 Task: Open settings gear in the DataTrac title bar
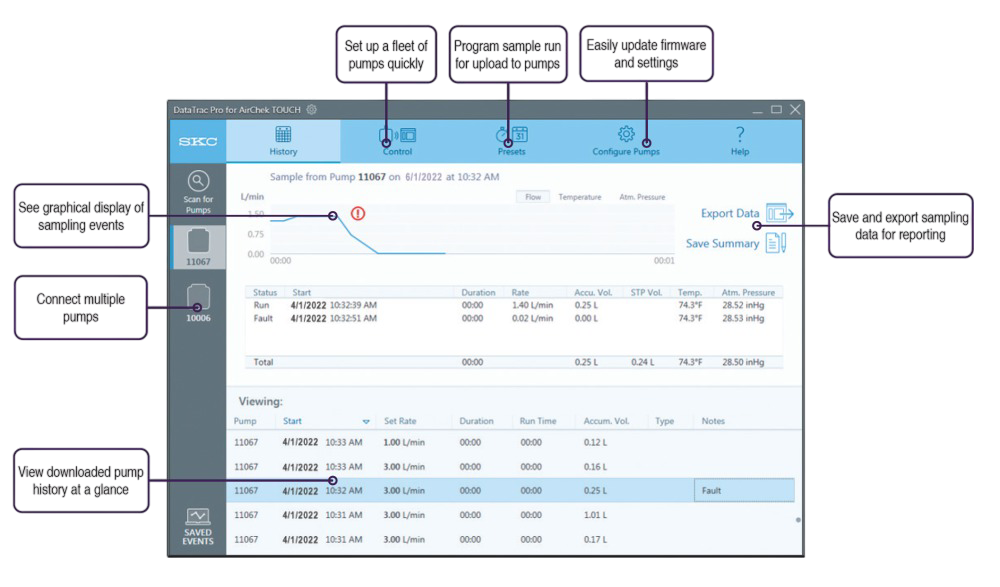tap(311, 109)
